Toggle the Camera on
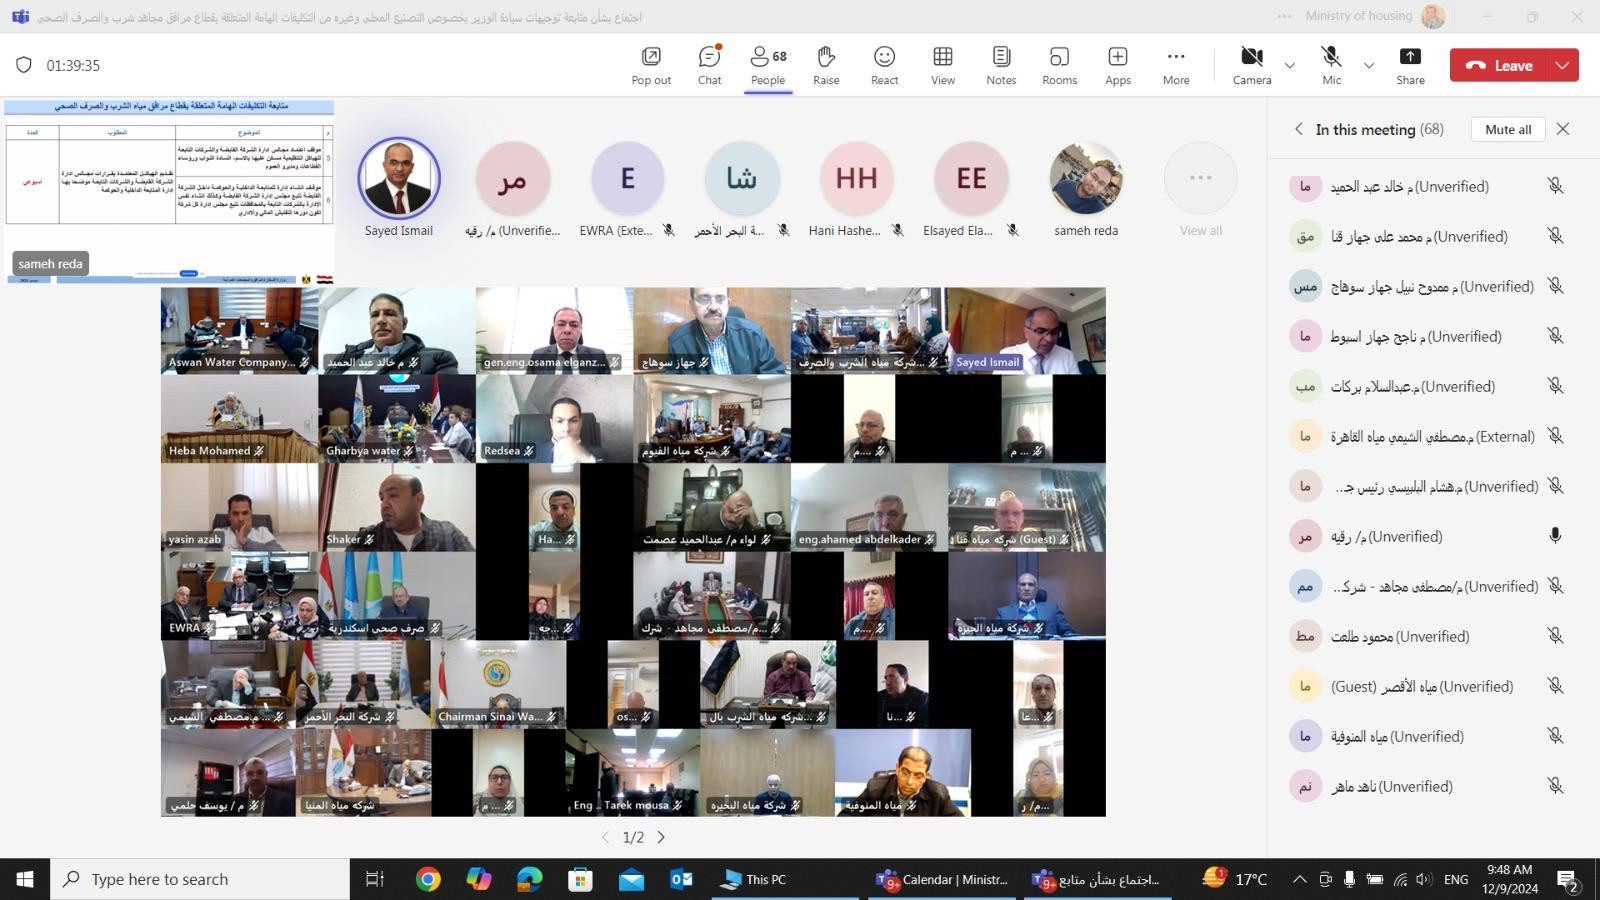 click(1251, 65)
